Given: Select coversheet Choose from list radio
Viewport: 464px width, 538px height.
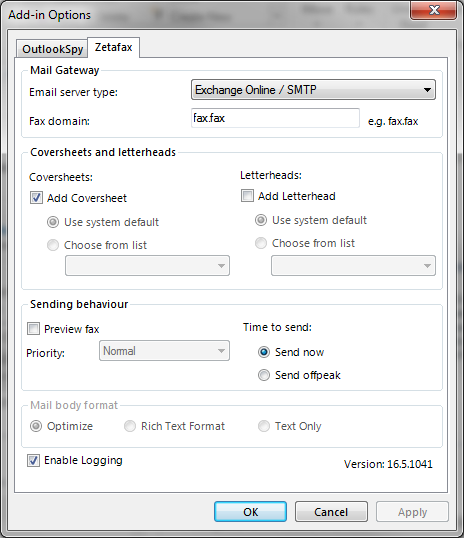Looking at the screenshot, I should tap(53, 245).
